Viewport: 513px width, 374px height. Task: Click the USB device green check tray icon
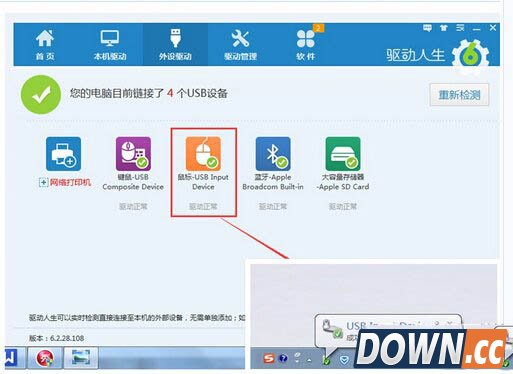coord(327,360)
